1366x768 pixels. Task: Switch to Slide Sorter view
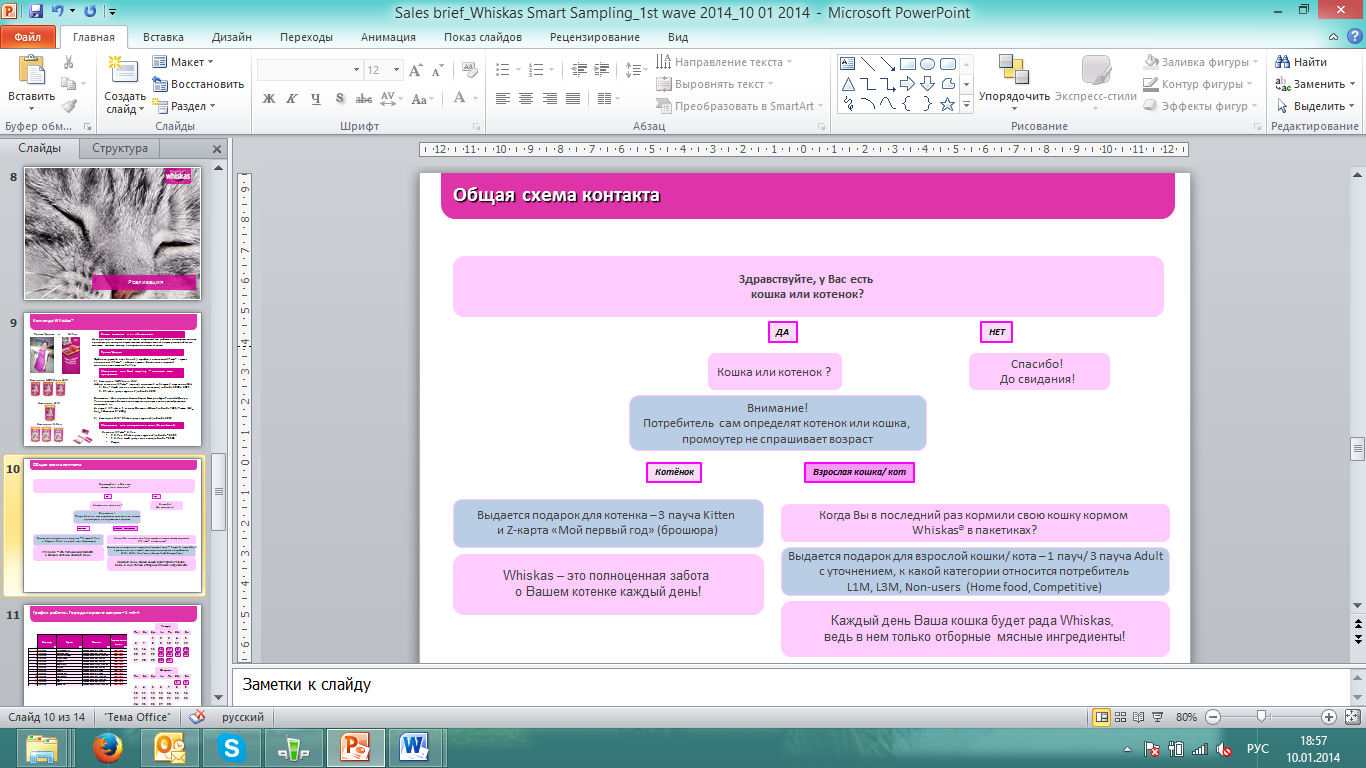(x=1122, y=717)
